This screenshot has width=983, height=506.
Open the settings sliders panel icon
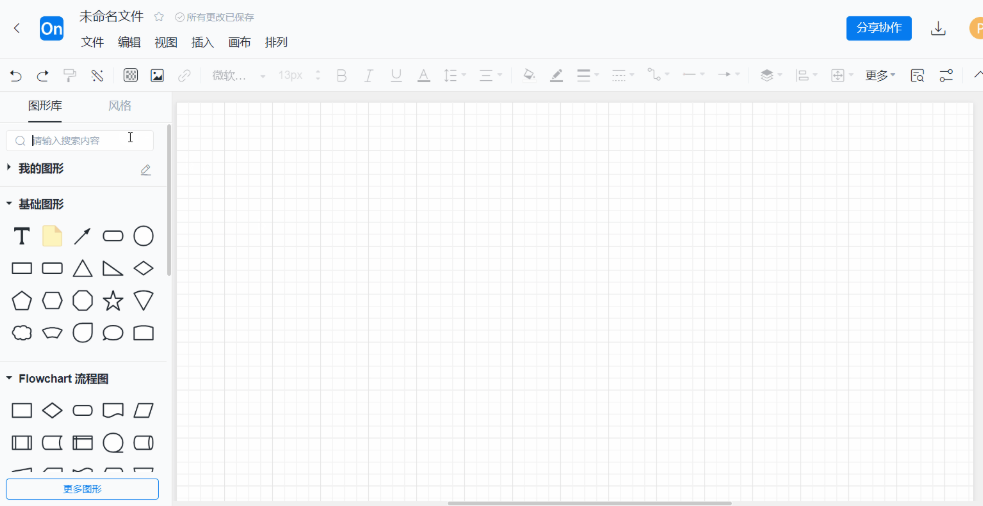946,76
